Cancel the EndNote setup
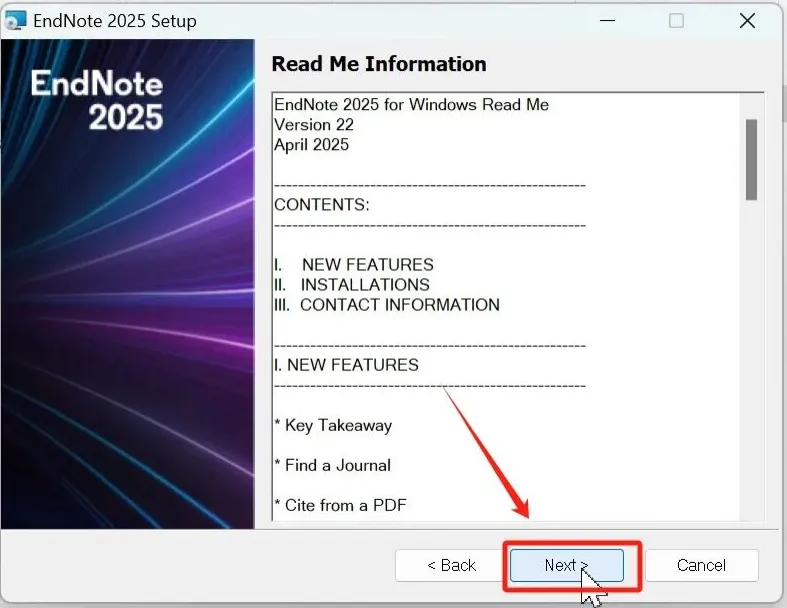The height and width of the screenshot is (608, 787). pyautogui.click(x=701, y=565)
